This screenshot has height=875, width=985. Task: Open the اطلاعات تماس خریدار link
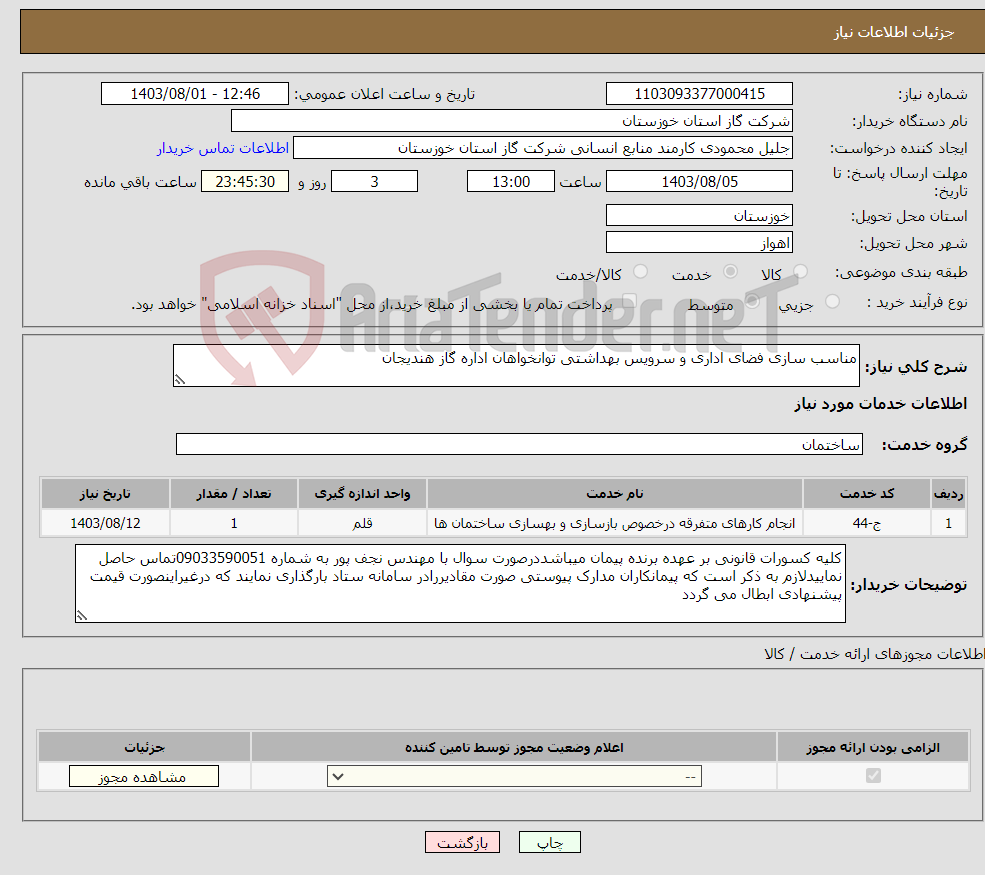pos(223,148)
